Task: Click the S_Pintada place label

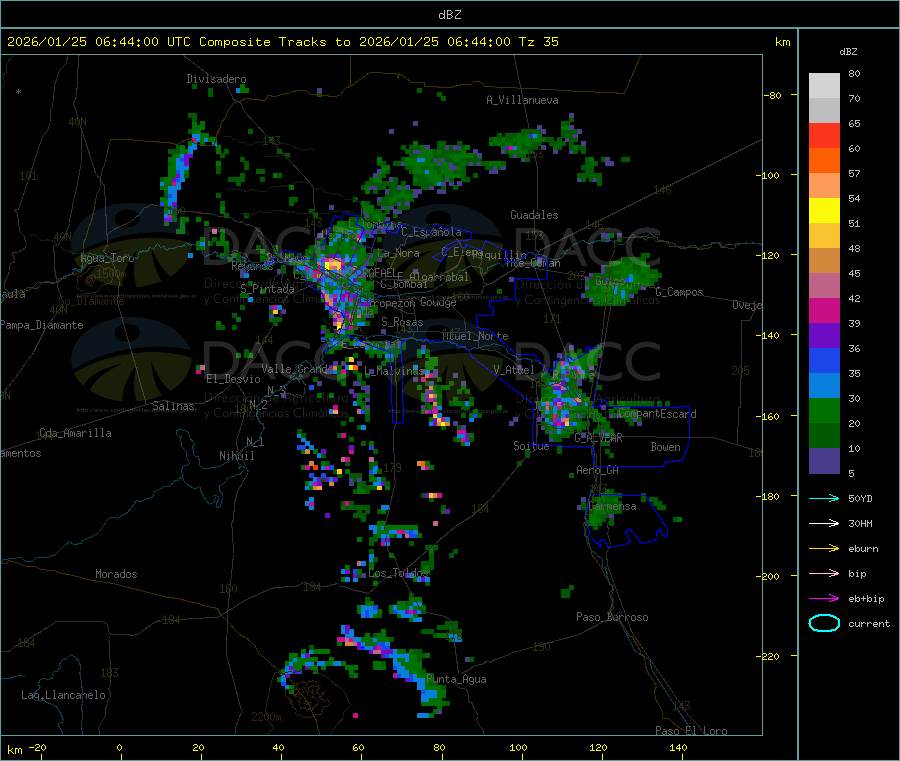Action: coord(267,289)
